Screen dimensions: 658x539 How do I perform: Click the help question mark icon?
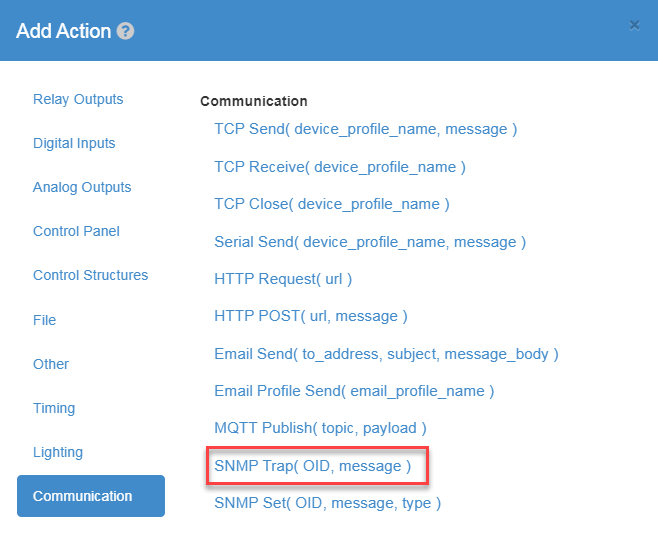click(125, 31)
